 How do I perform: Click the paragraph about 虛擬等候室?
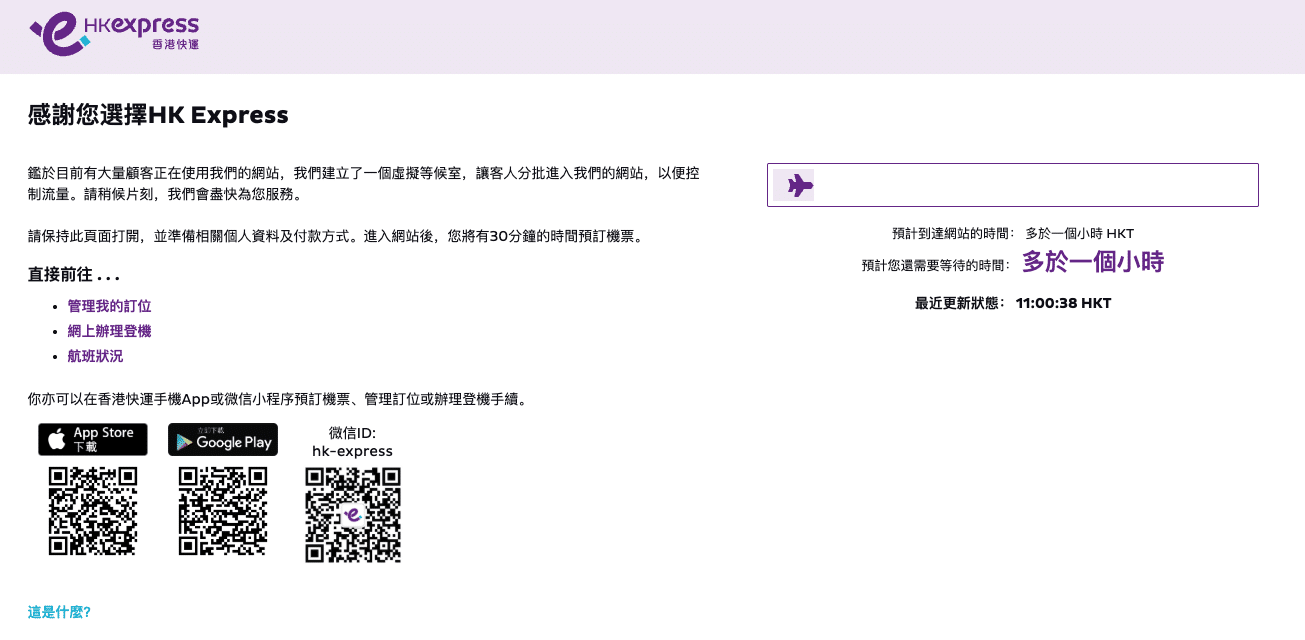[364, 183]
